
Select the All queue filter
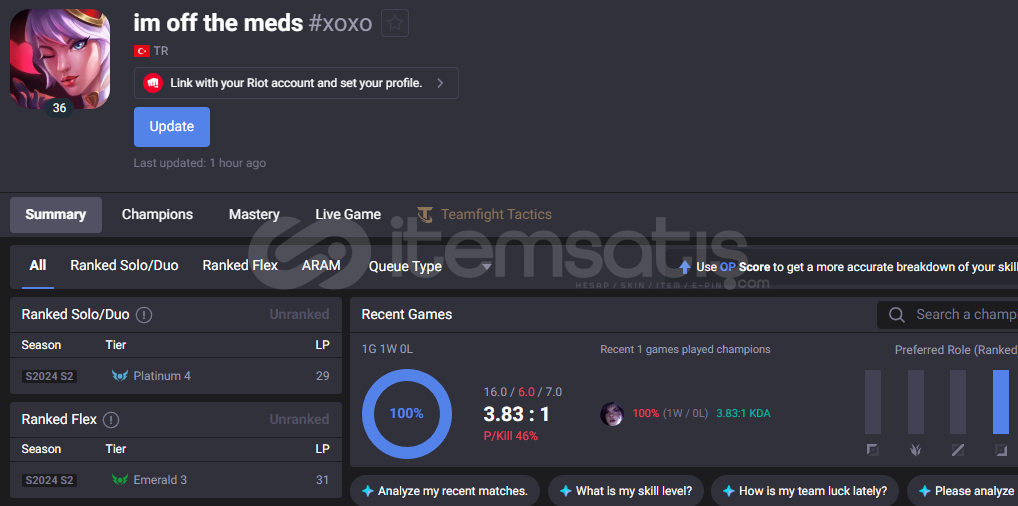[38, 266]
